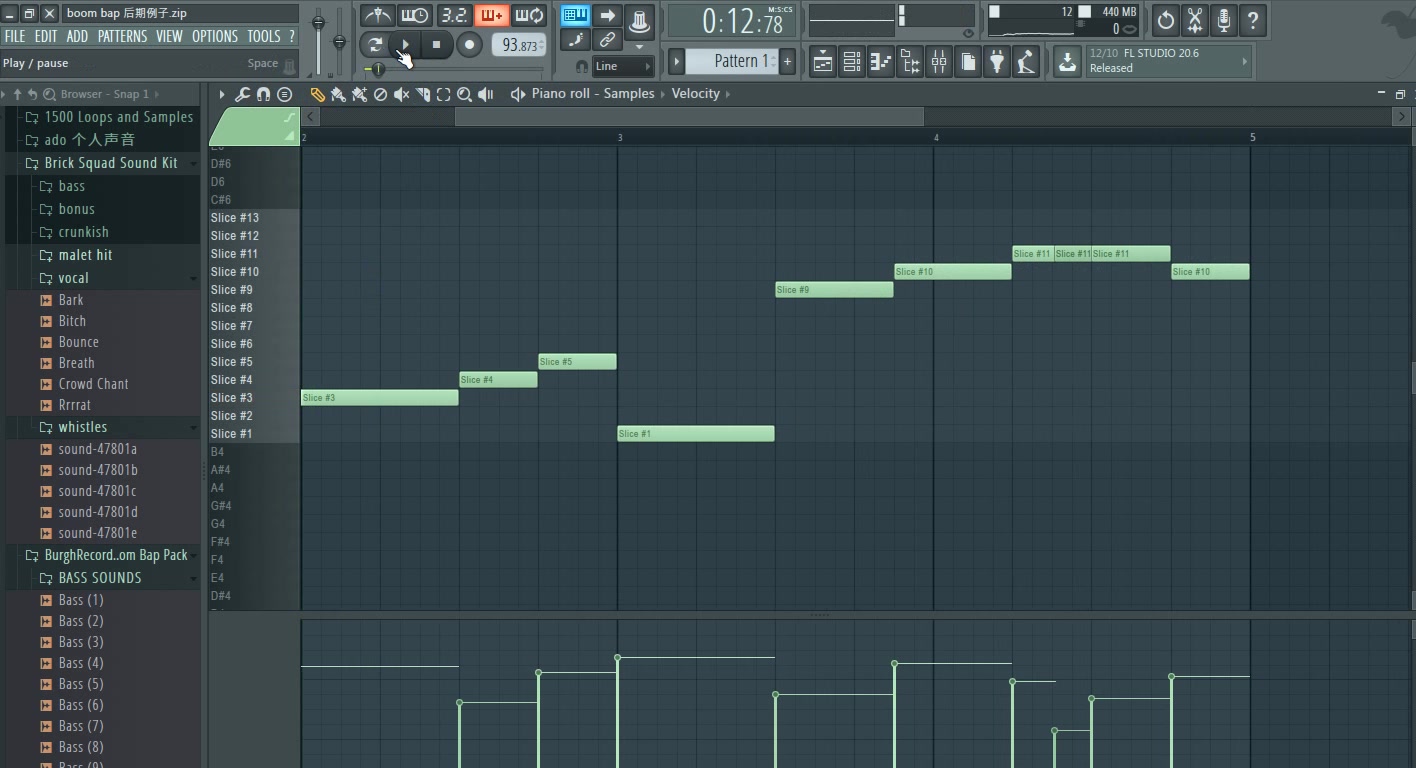Viewport: 1416px width, 768px height.
Task: Toggle loop recording
Action: (528, 15)
